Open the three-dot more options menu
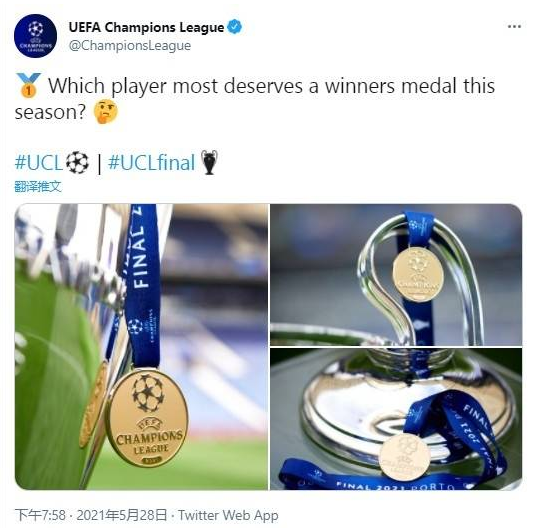This screenshot has width=536, height=529. (514, 26)
